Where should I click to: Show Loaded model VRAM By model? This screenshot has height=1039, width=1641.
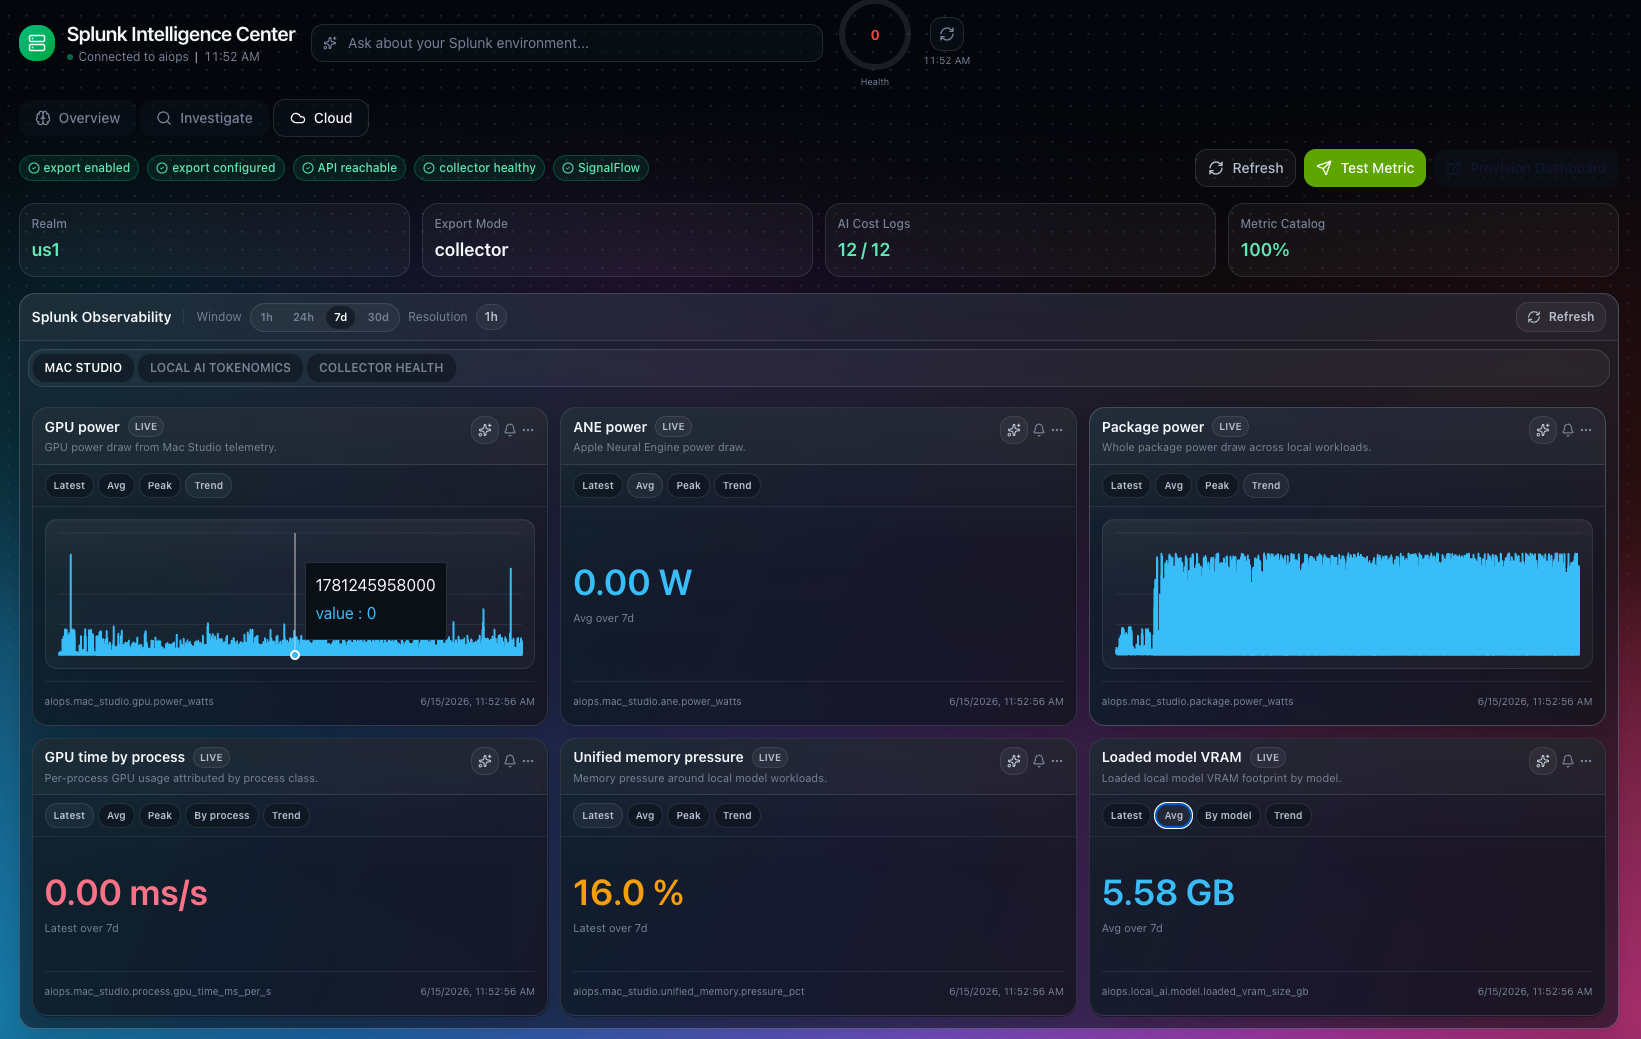click(1228, 816)
